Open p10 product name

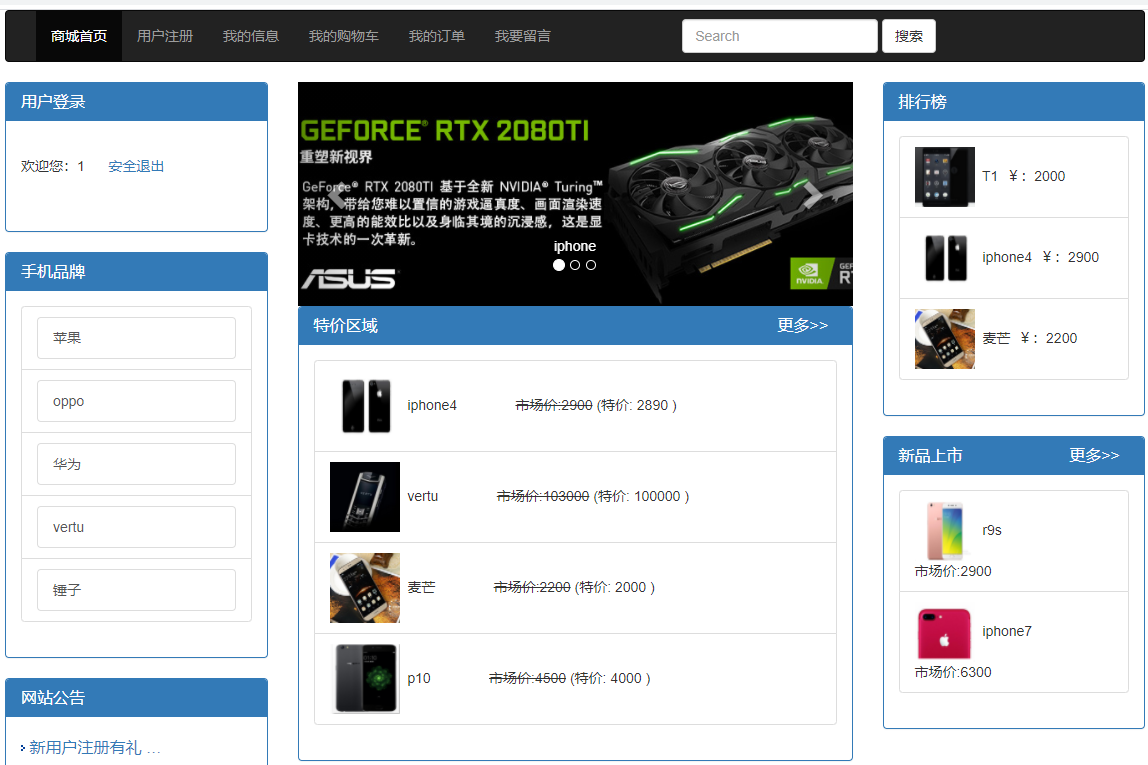pyautogui.click(x=419, y=679)
